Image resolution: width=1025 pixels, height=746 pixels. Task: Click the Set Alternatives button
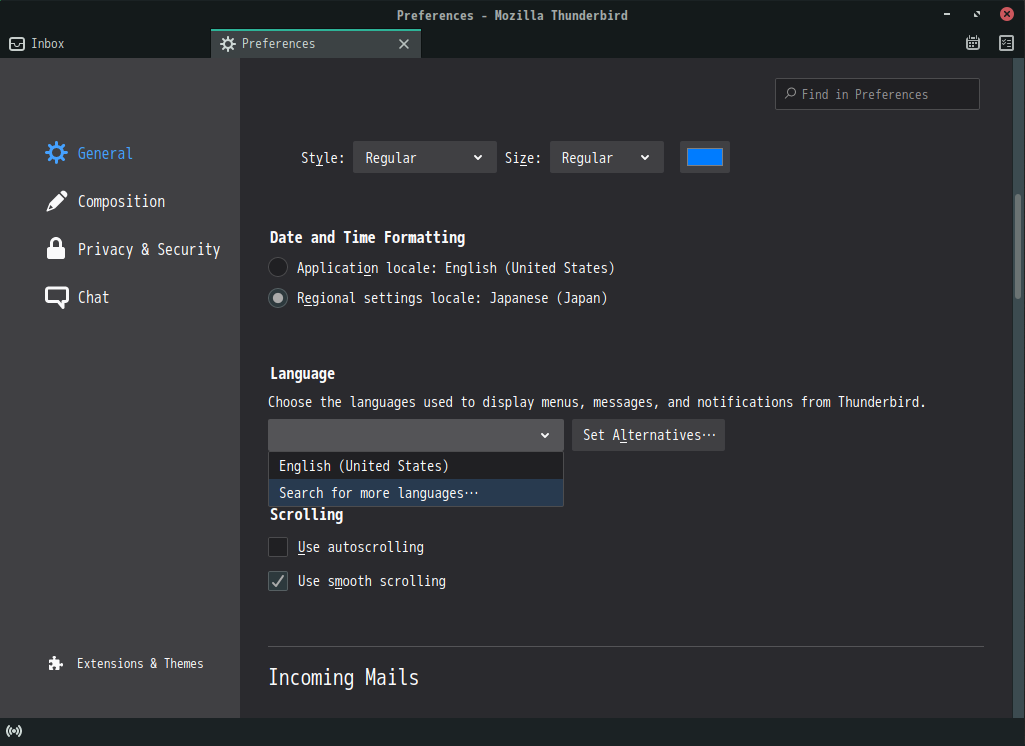coord(648,435)
